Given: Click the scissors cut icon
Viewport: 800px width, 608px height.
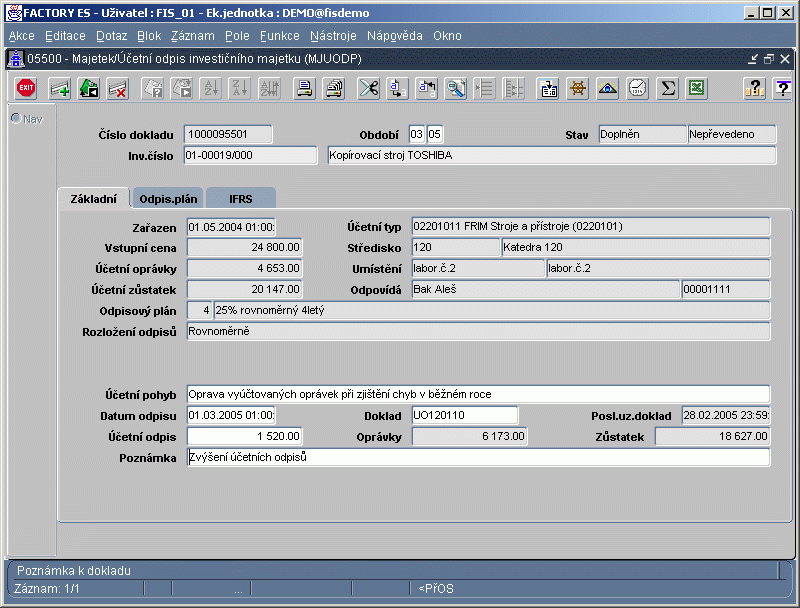Looking at the screenshot, I should [x=368, y=88].
